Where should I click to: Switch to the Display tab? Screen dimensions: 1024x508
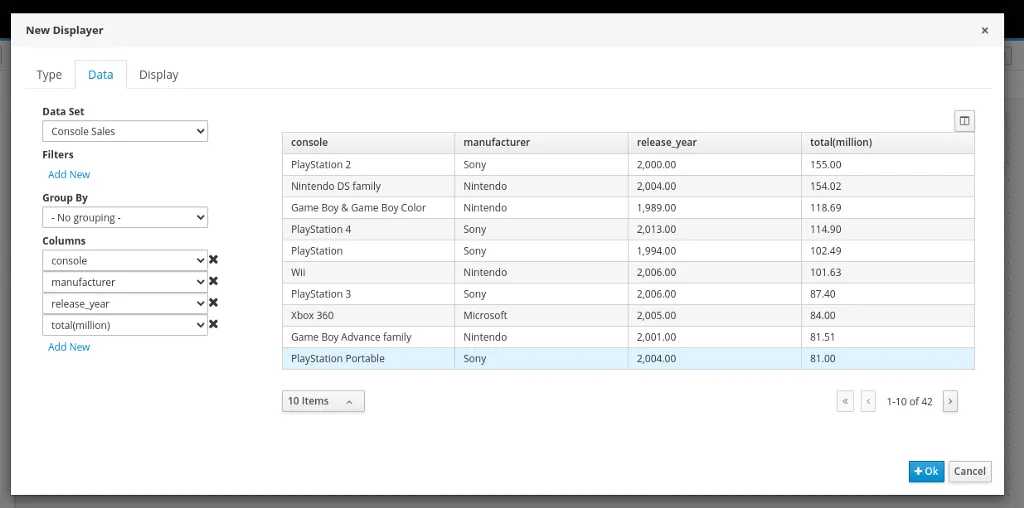point(159,74)
